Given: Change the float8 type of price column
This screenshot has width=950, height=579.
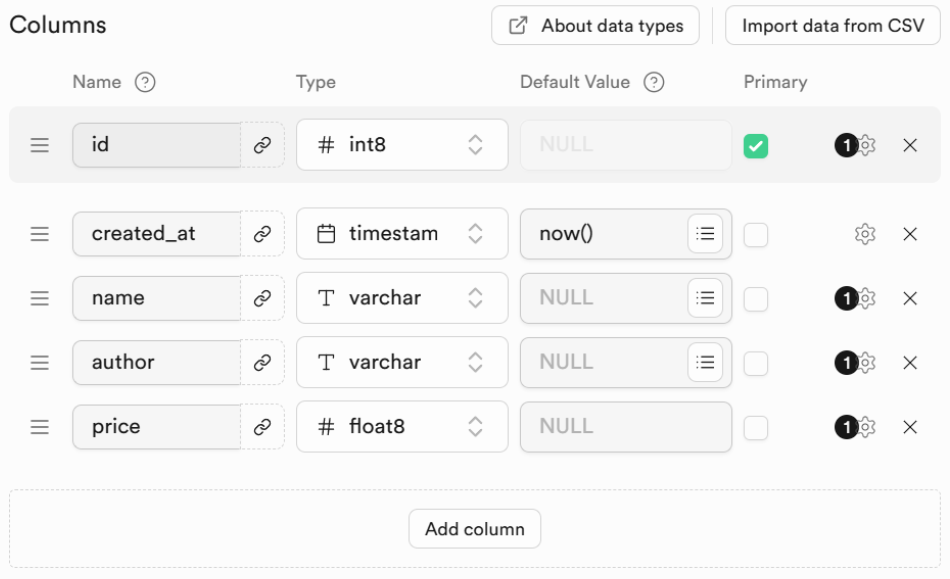Looking at the screenshot, I should (x=402, y=426).
